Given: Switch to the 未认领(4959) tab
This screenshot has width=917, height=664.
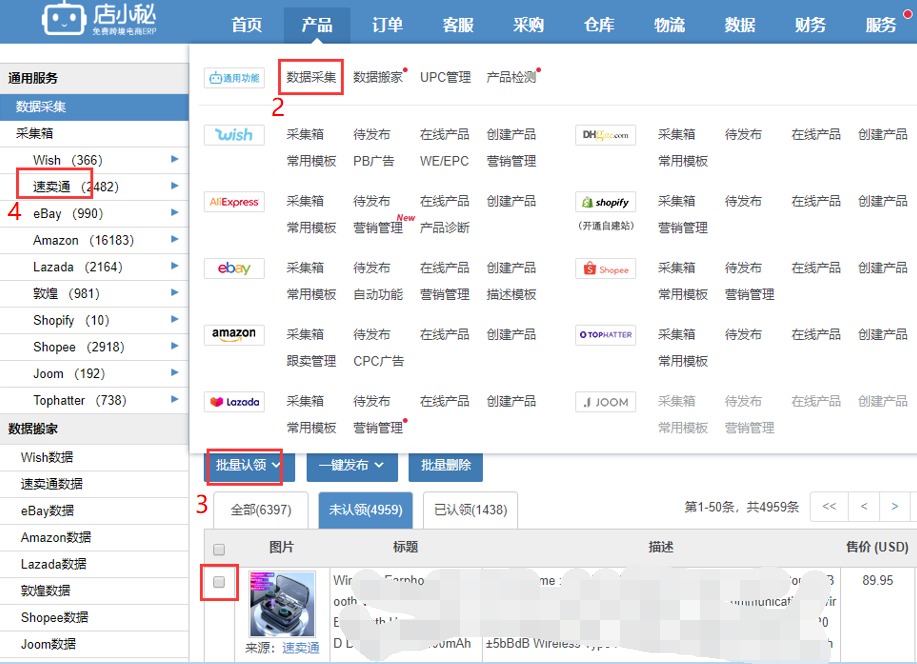Looking at the screenshot, I should (x=366, y=510).
